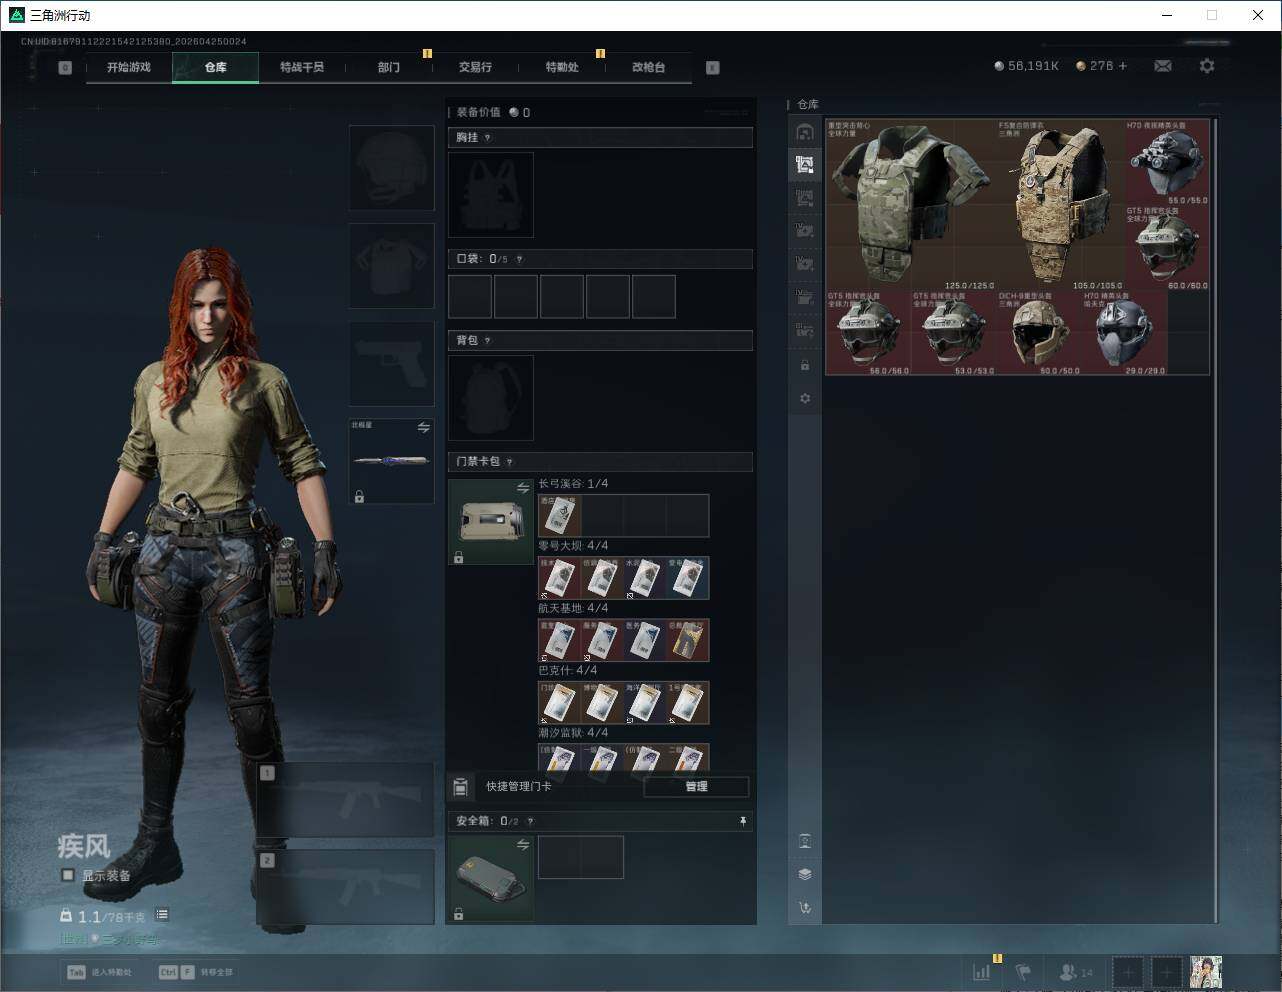The image size is (1282, 992).
Task: Click the first empty squad plus slot
Action: point(1128,971)
